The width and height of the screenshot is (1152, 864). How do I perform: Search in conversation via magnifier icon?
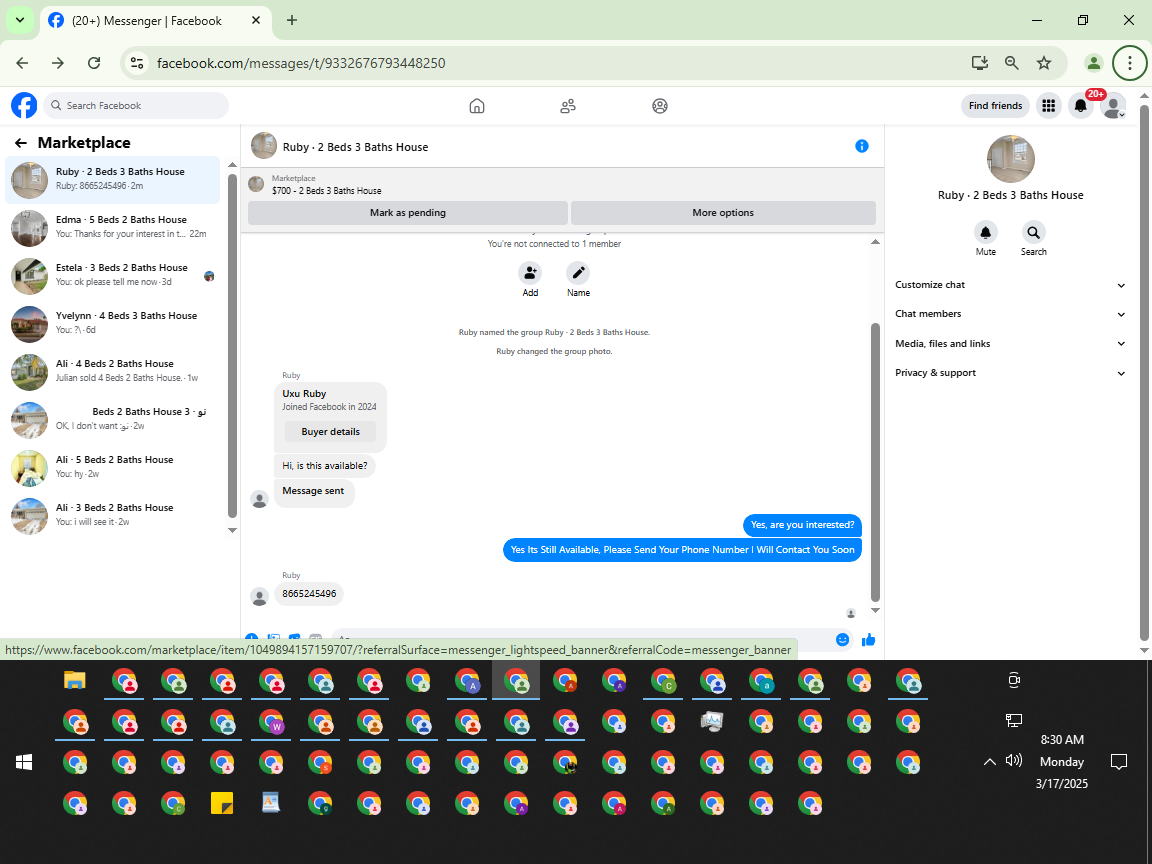pos(1033,232)
